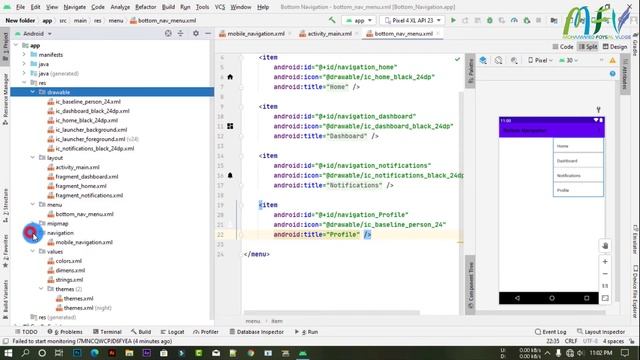Open the Layout Inspector
Viewport: 640px width, 360px height.
(x=601, y=332)
